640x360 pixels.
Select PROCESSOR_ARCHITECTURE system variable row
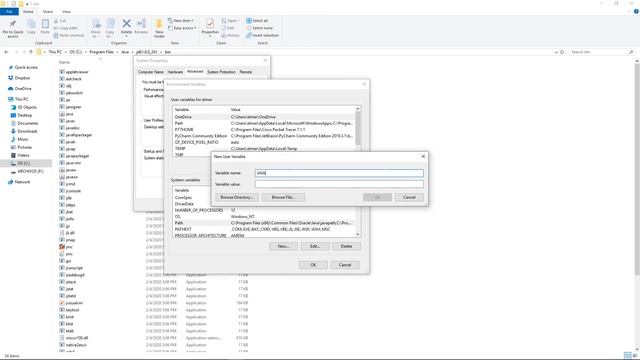click(264, 236)
